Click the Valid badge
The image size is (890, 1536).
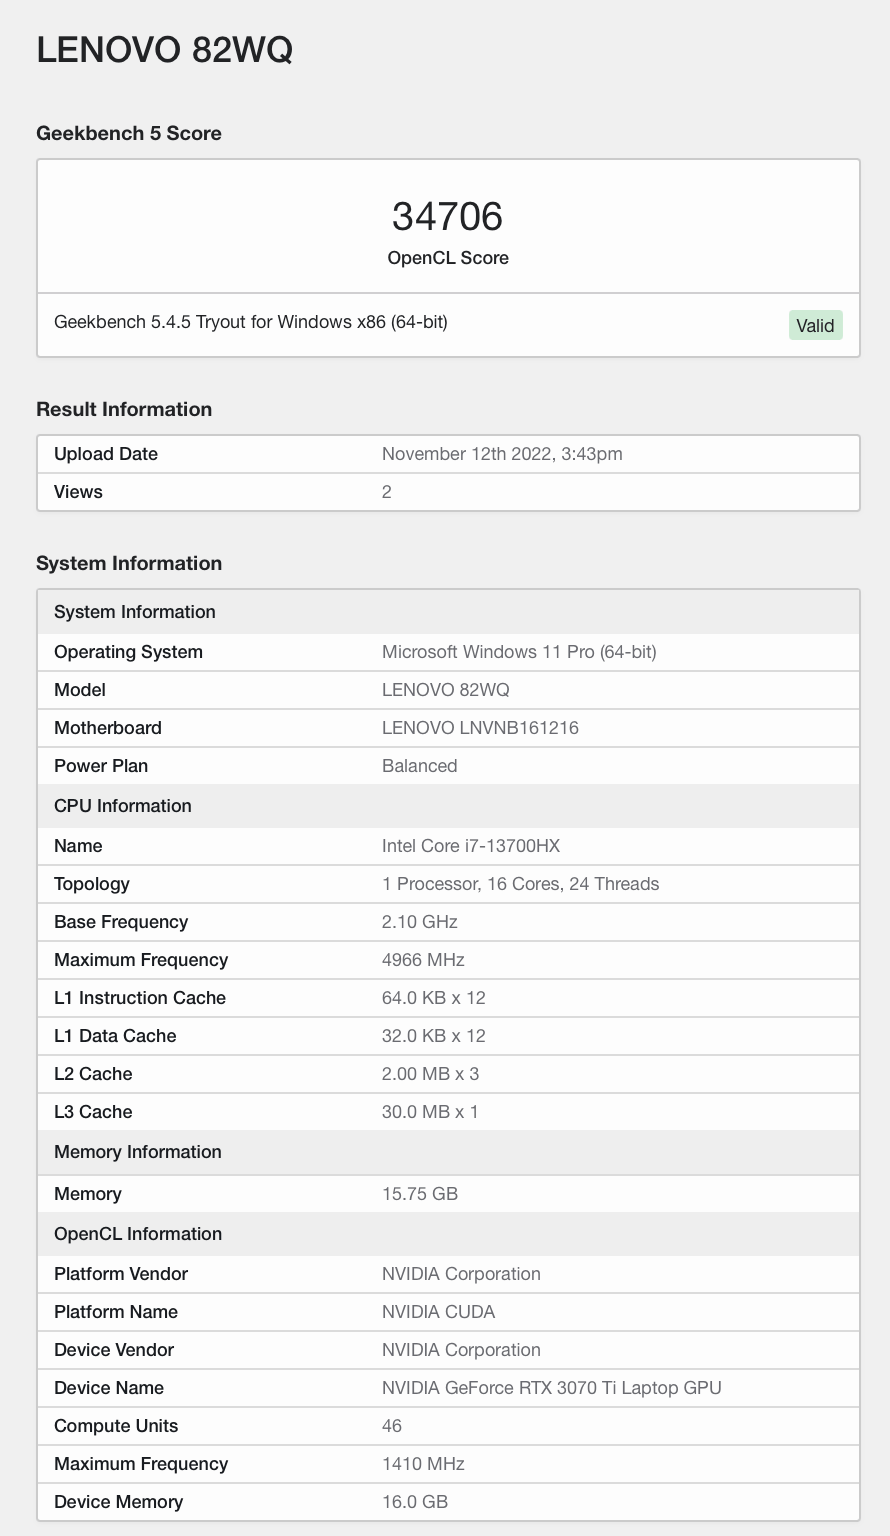point(815,325)
